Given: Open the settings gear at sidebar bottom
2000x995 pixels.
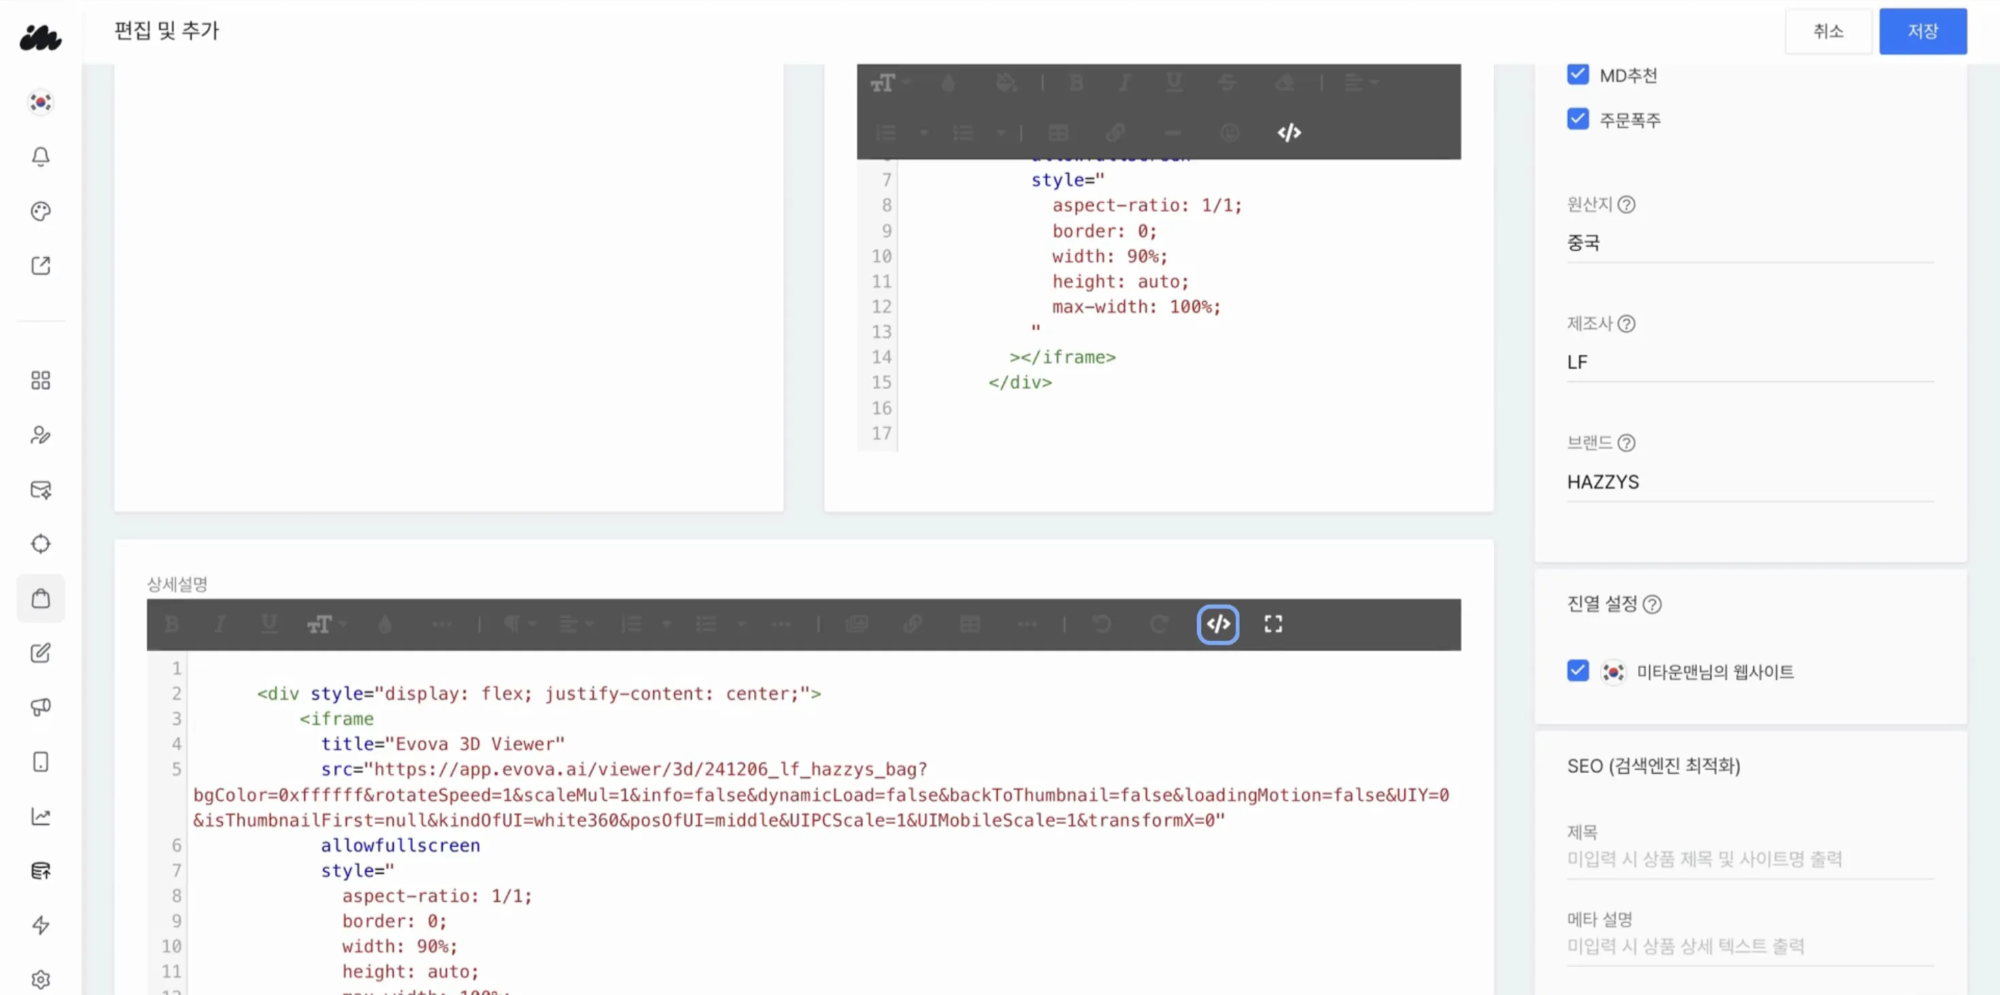Looking at the screenshot, I should [x=40, y=978].
